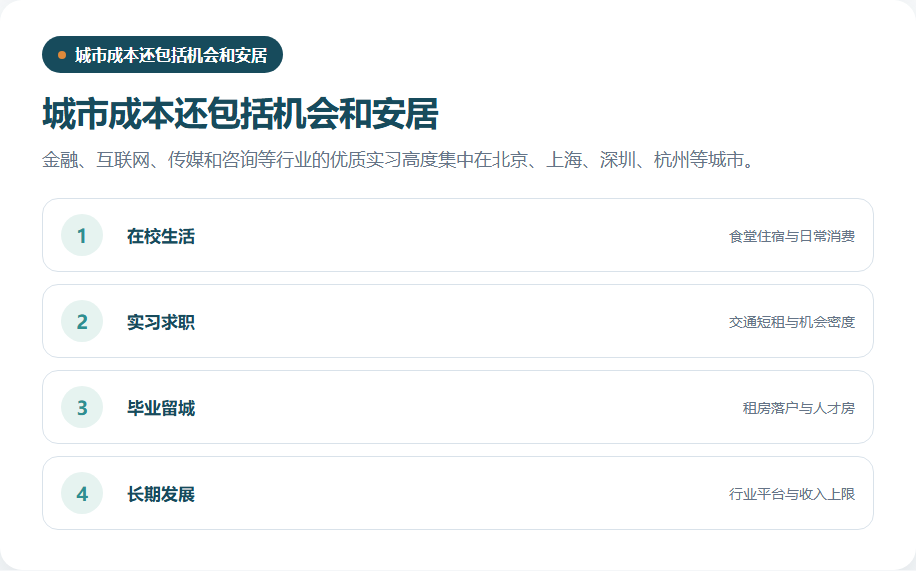Image resolution: width=916 pixels, height=571 pixels.
Task: Click the number 3 circle badge
Action: [x=82, y=407]
